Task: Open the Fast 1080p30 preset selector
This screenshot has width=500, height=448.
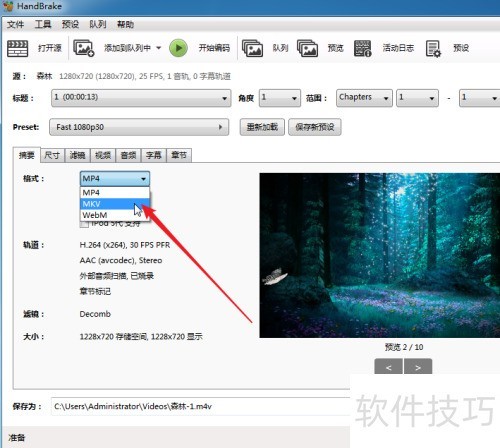Action: pos(139,127)
